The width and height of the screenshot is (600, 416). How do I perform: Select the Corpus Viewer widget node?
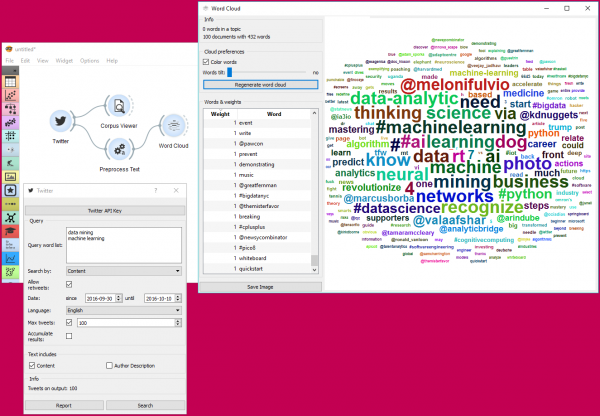click(x=119, y=106)
